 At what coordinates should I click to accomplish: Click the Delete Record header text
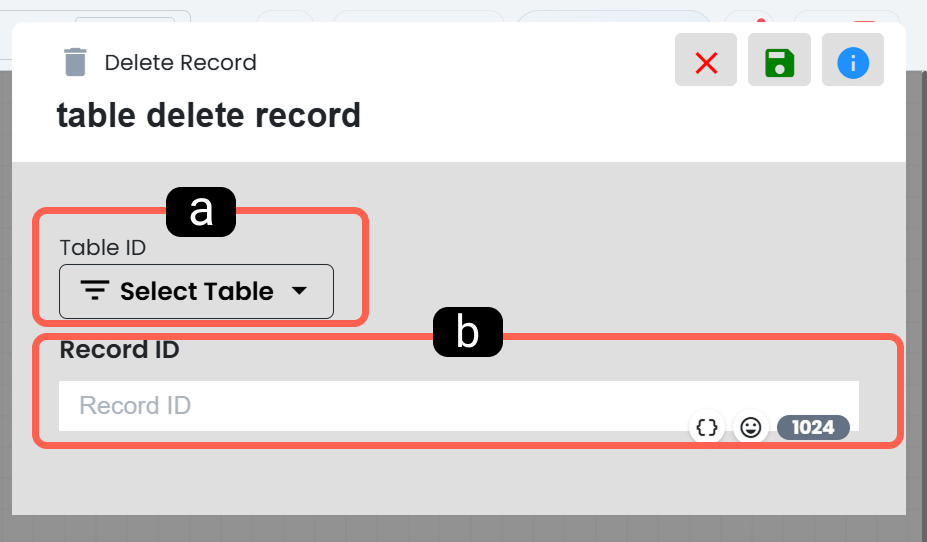[x=180, y=62]
